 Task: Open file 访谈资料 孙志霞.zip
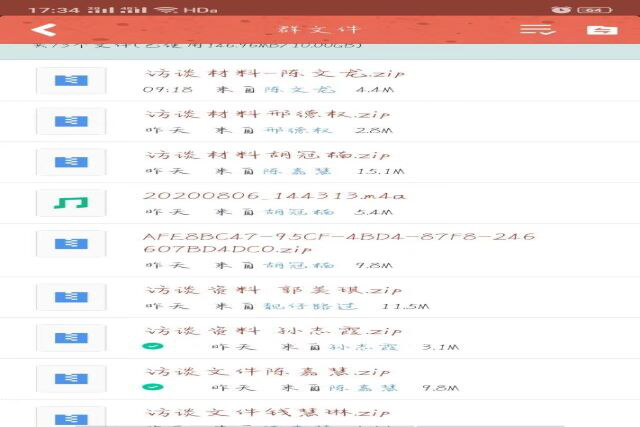pos(273,330)
